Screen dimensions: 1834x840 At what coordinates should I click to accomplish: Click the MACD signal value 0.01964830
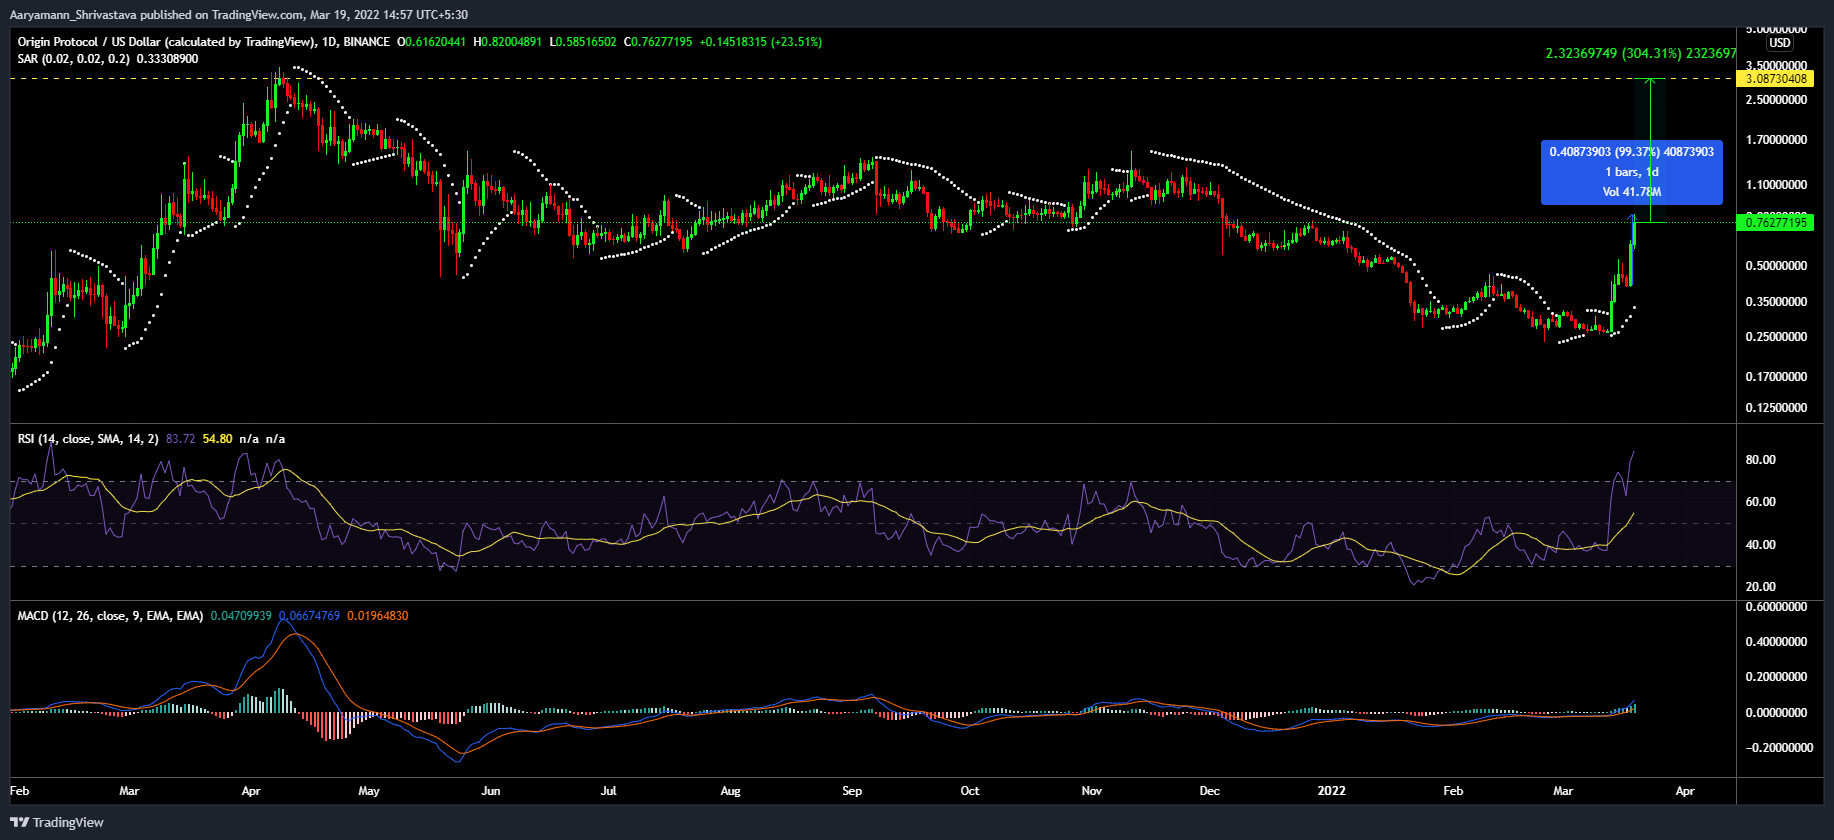click(x=377, y=616)
